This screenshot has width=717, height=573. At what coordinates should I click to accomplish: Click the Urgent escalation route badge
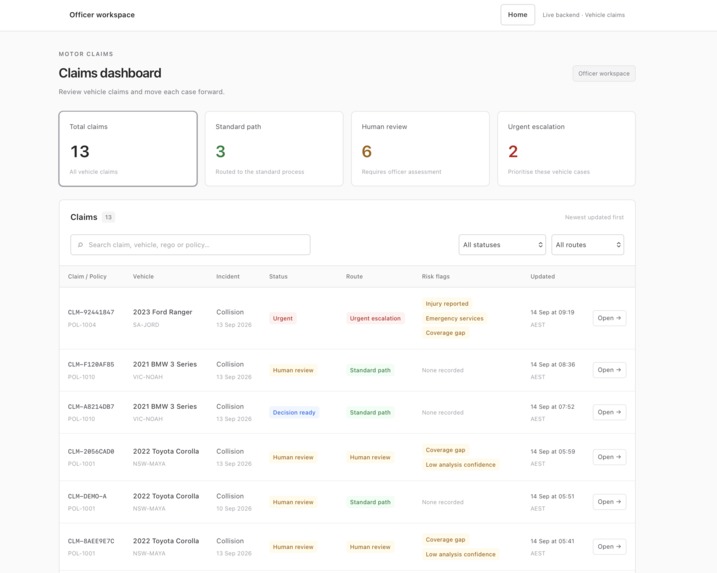(375, 318)
